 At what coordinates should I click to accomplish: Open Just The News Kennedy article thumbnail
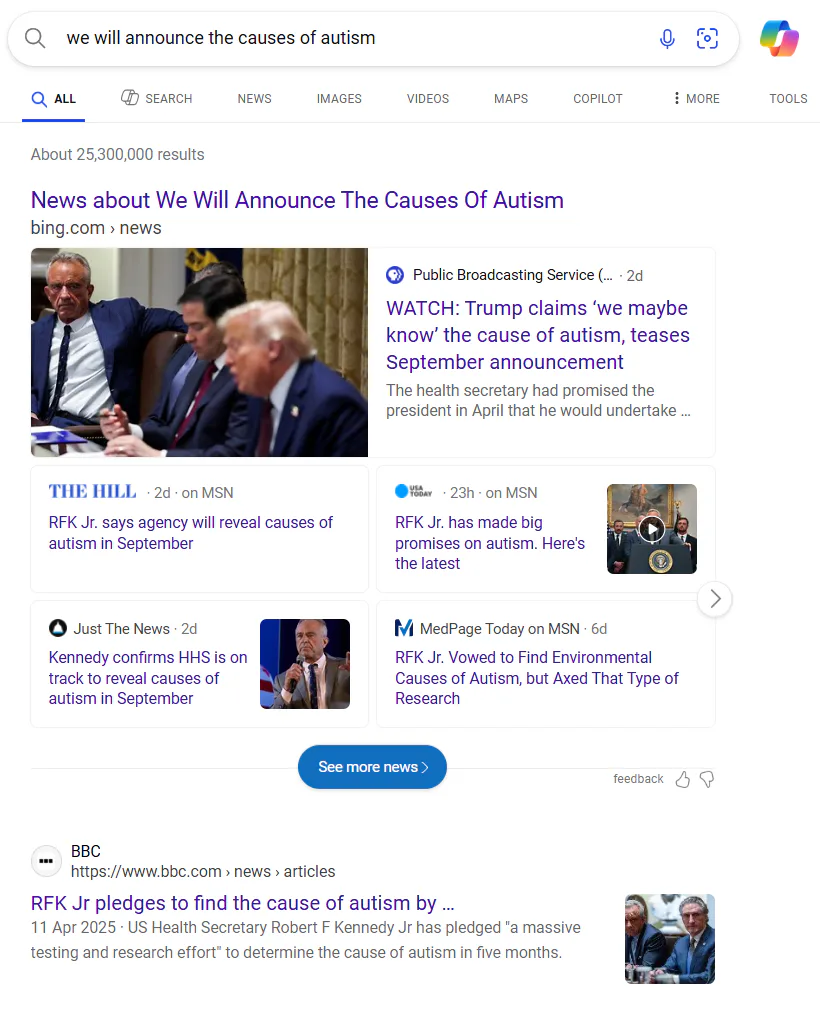(x=304, y=664)
